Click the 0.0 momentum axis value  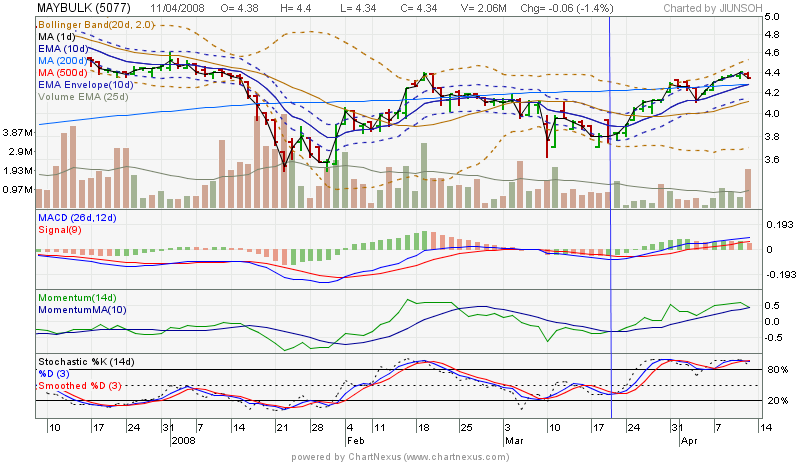(x=772, y=322)
